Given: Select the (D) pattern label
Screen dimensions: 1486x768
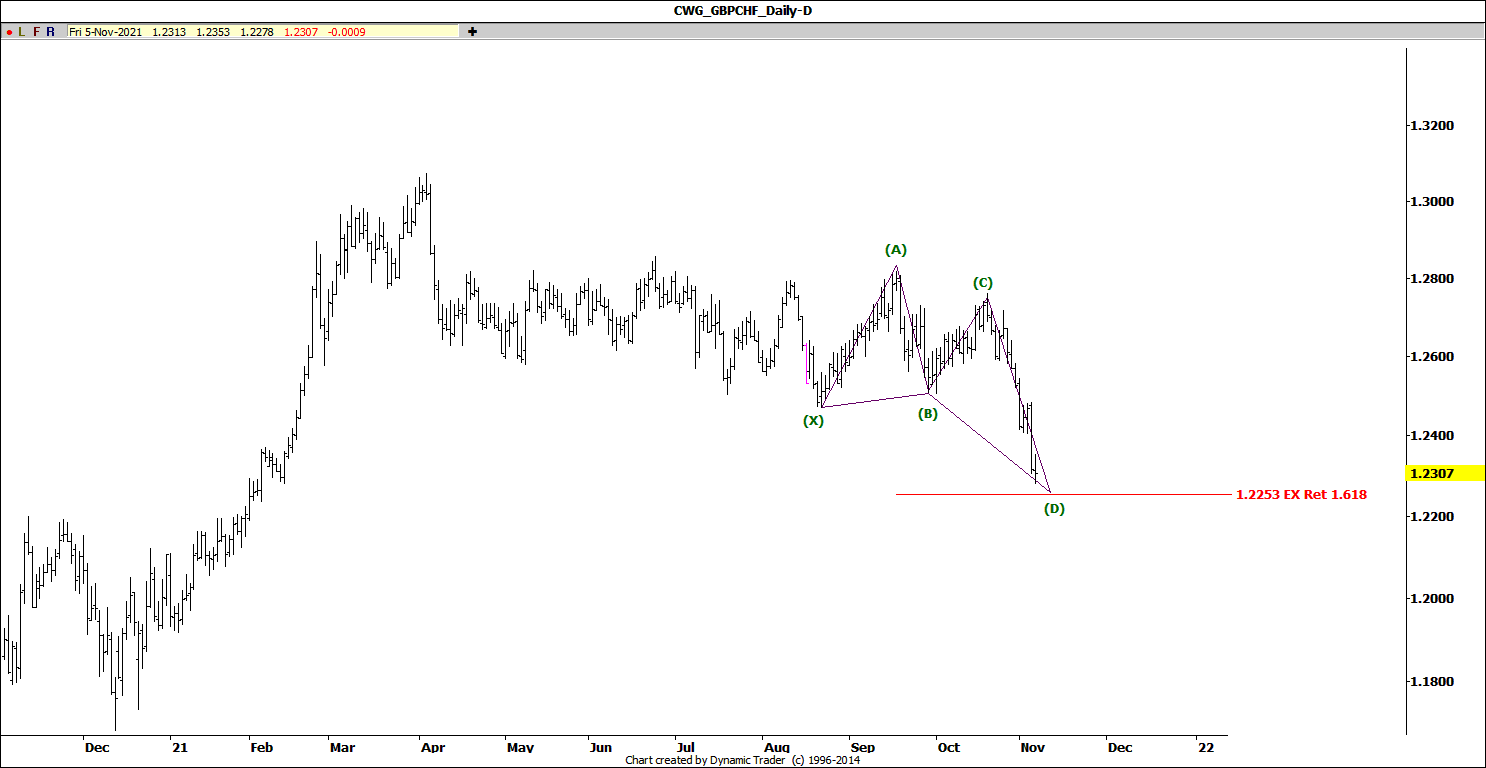Looking at the screenshot, I should [x=1054, y=508].
